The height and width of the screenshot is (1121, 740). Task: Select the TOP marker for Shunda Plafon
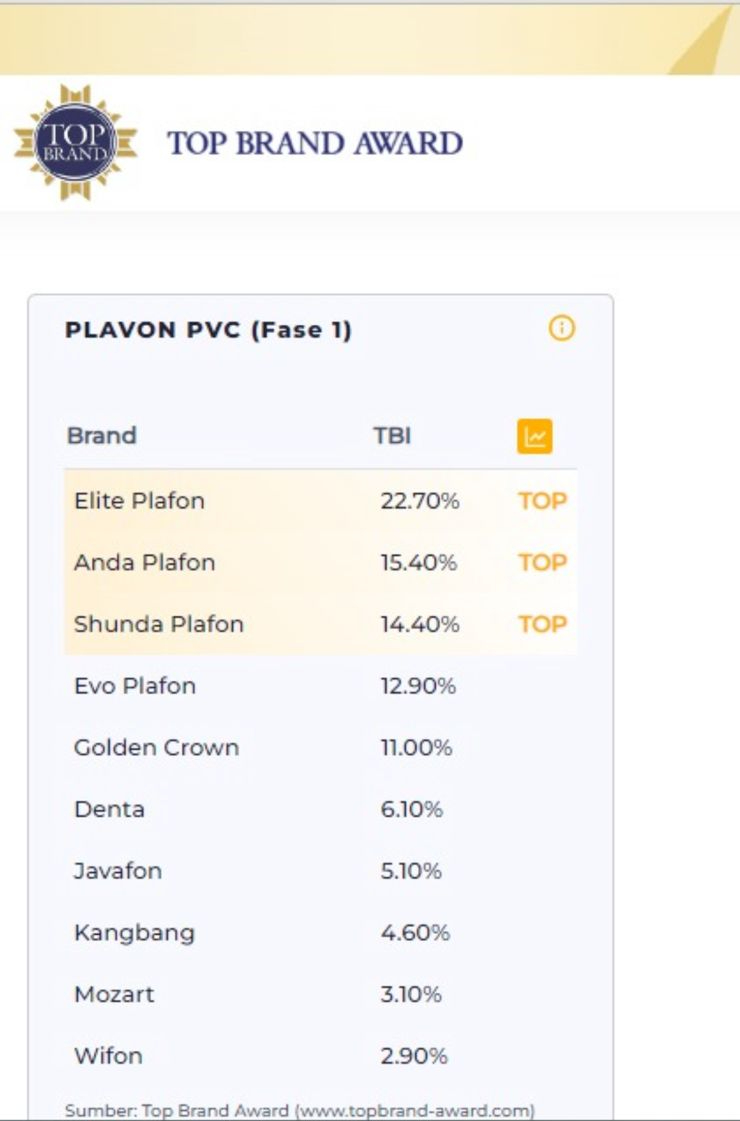pos(541,623)
